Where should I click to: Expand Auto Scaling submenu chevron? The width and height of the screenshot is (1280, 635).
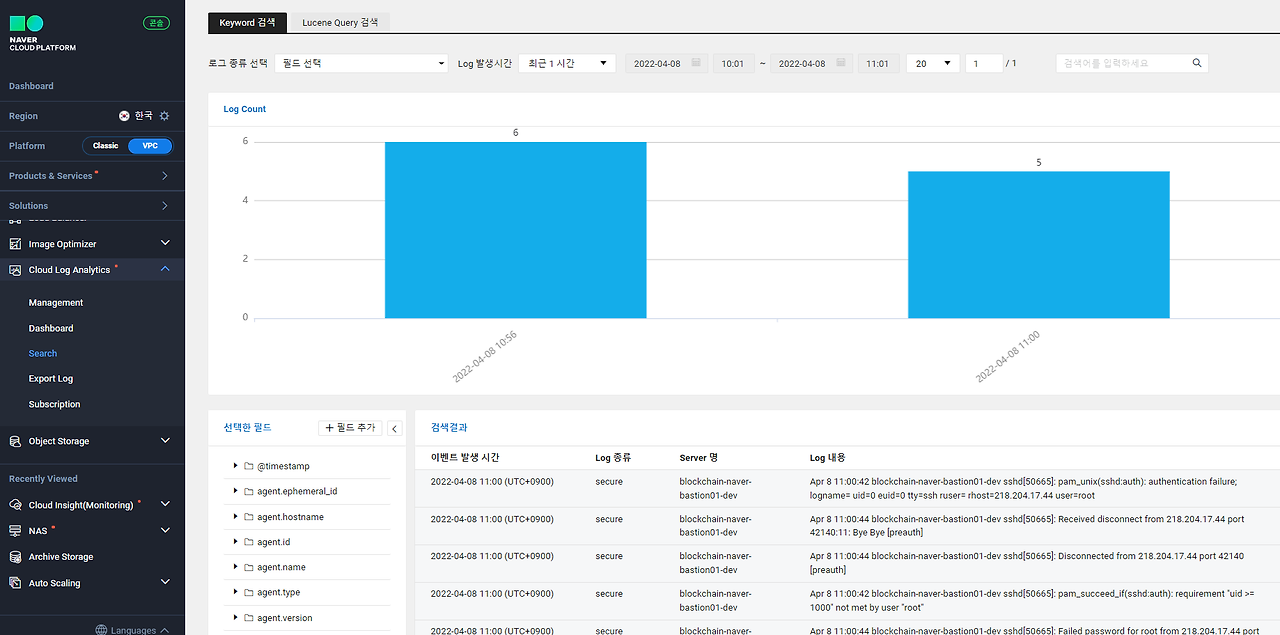165,582
